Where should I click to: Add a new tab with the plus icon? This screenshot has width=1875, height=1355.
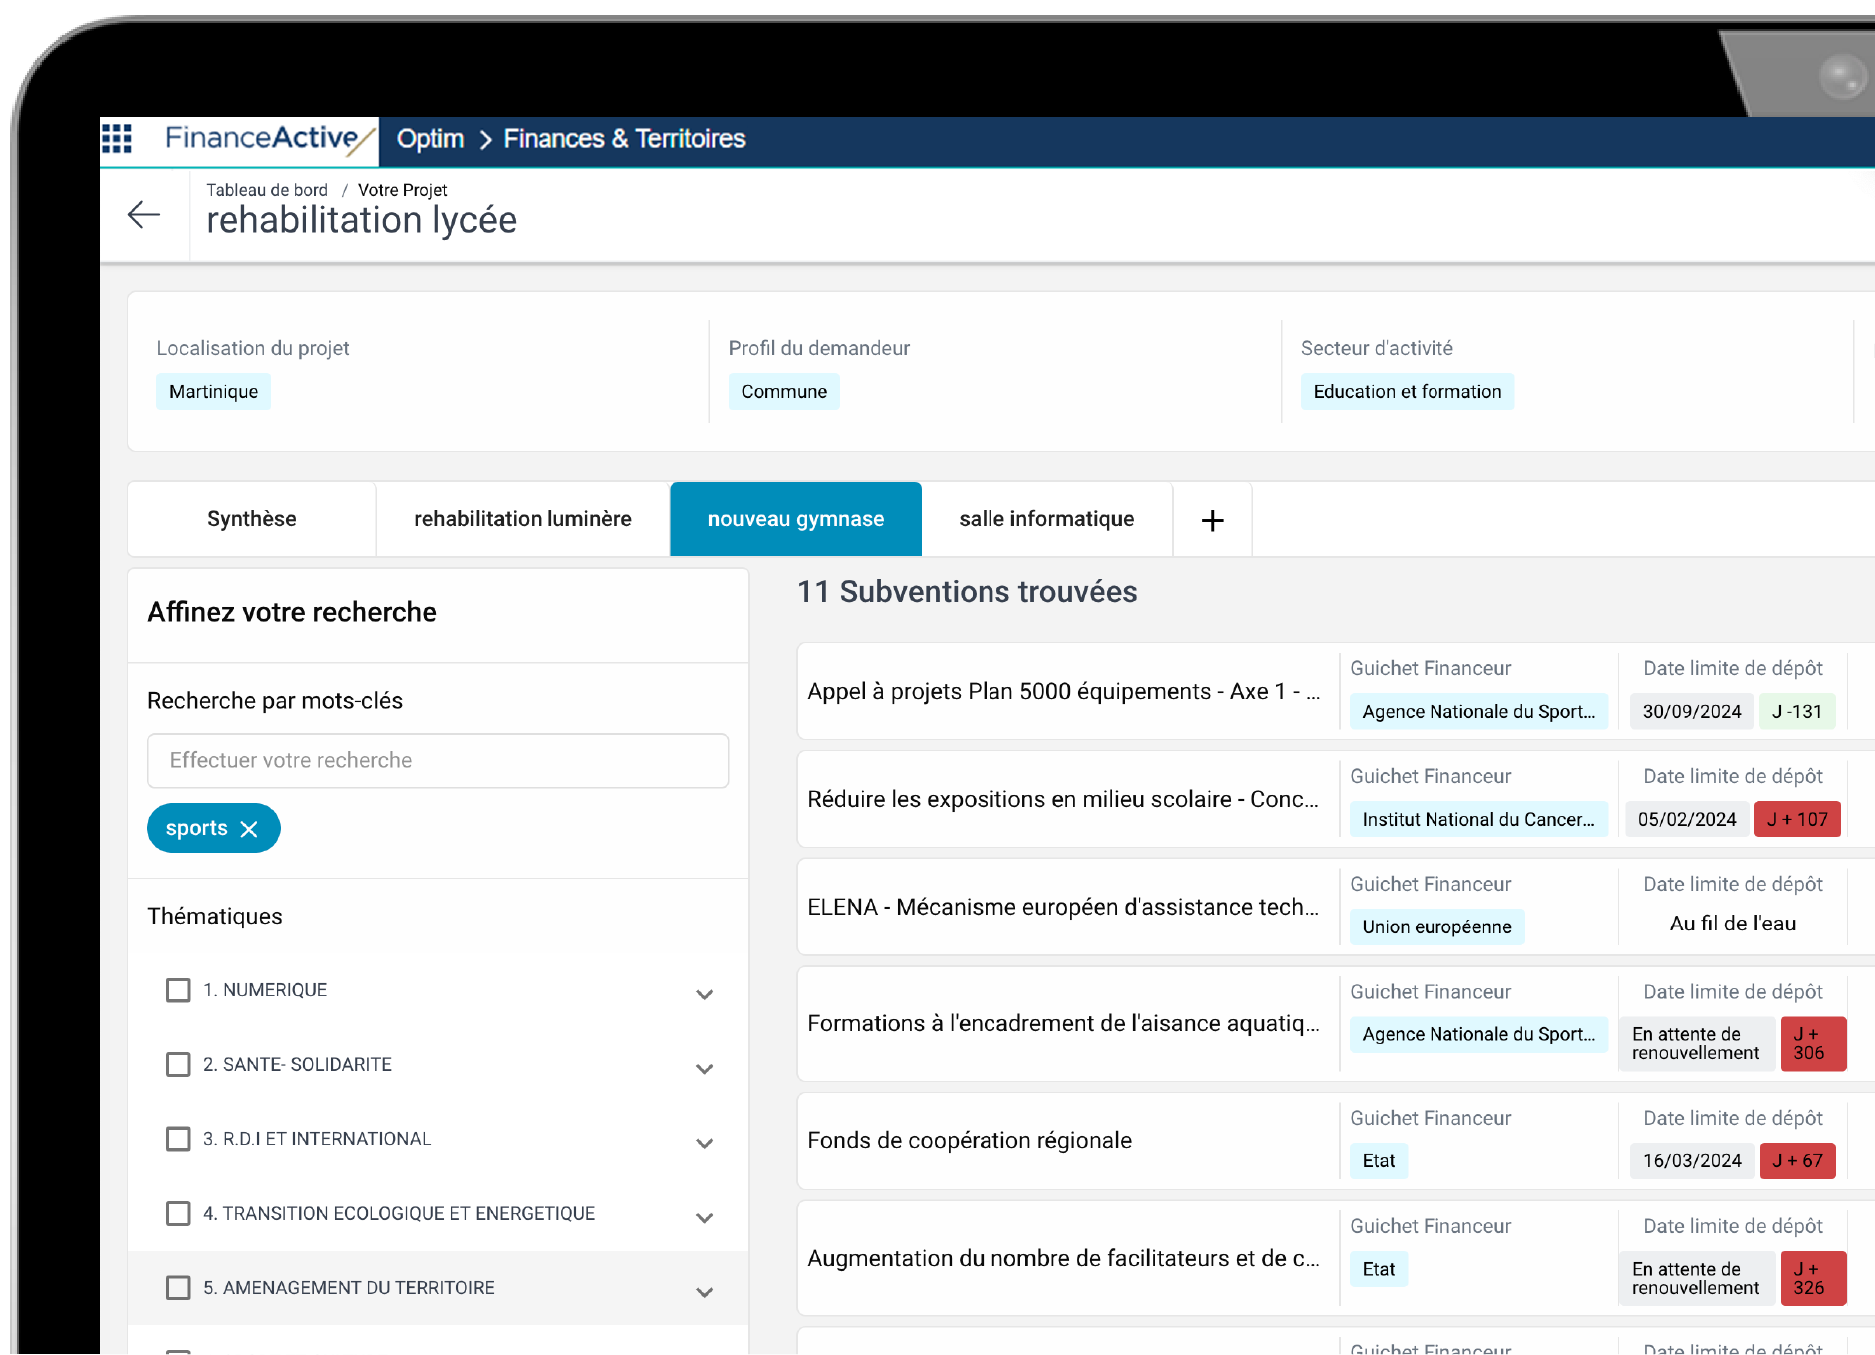pyautogui.click(x=1211, y=519)
